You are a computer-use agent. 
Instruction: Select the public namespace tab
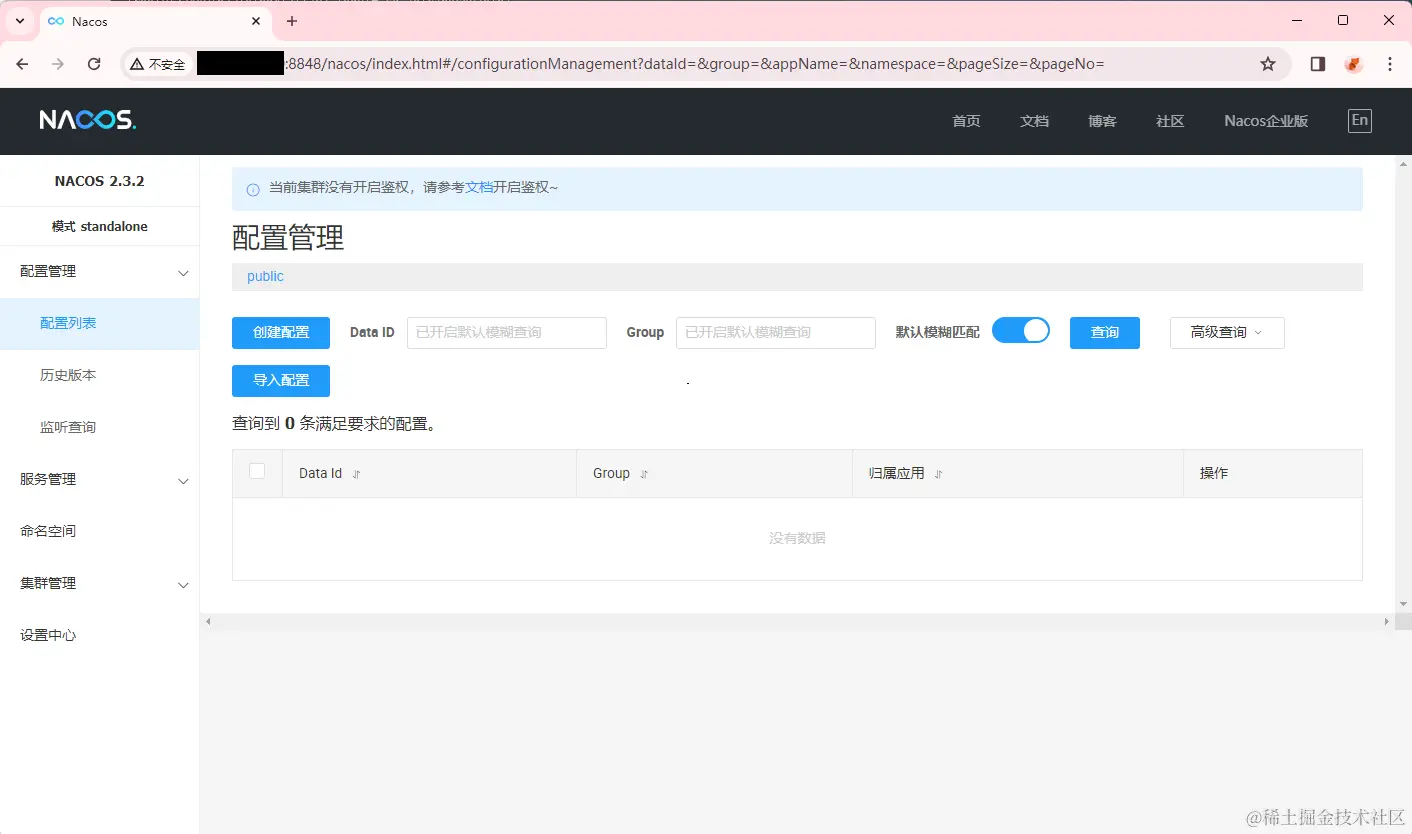click(265, 277)
